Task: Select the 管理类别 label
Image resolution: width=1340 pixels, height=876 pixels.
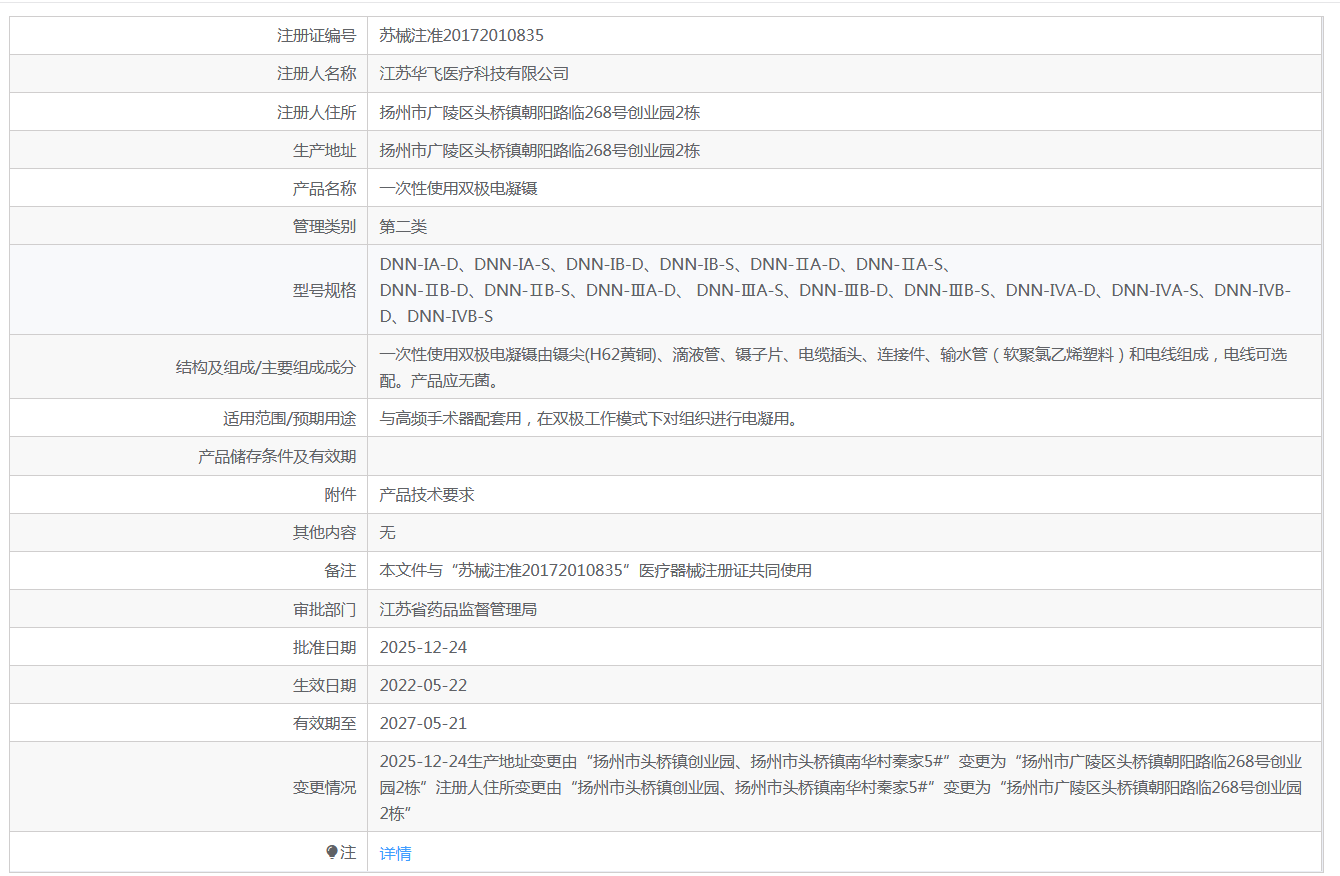Action: click(x=324, y=226)
